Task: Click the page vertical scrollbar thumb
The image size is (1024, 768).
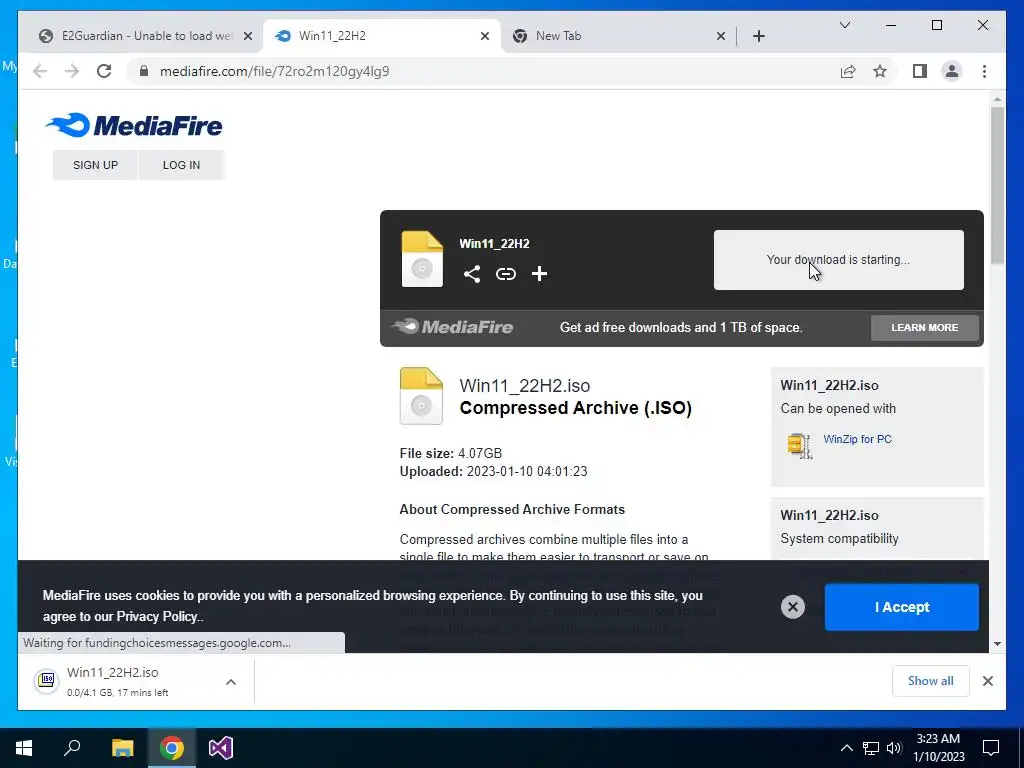Action: pos(997,185)
